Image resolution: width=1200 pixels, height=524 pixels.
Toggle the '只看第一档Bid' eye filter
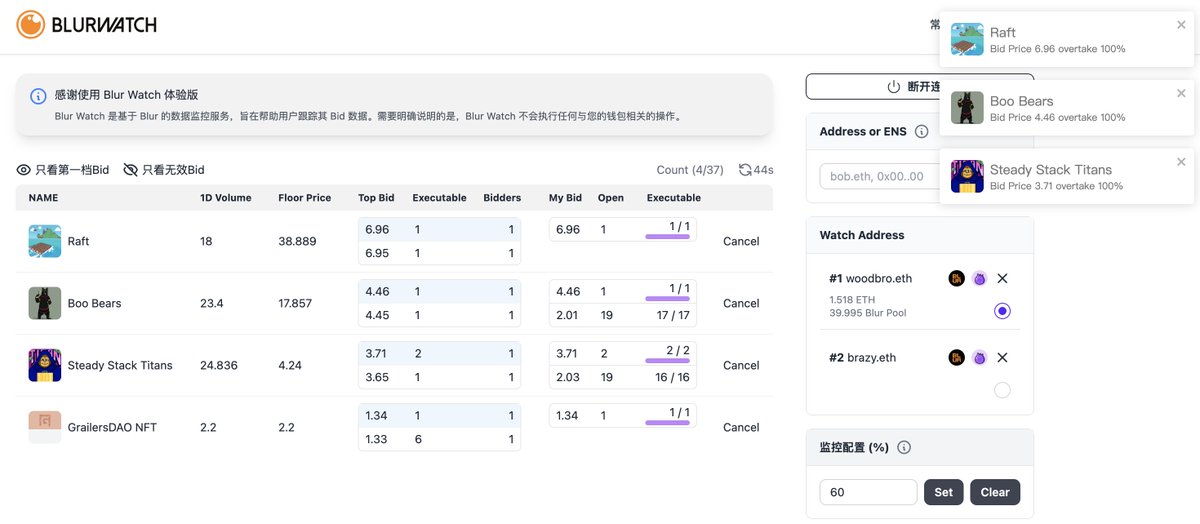(x=24, y=170)
